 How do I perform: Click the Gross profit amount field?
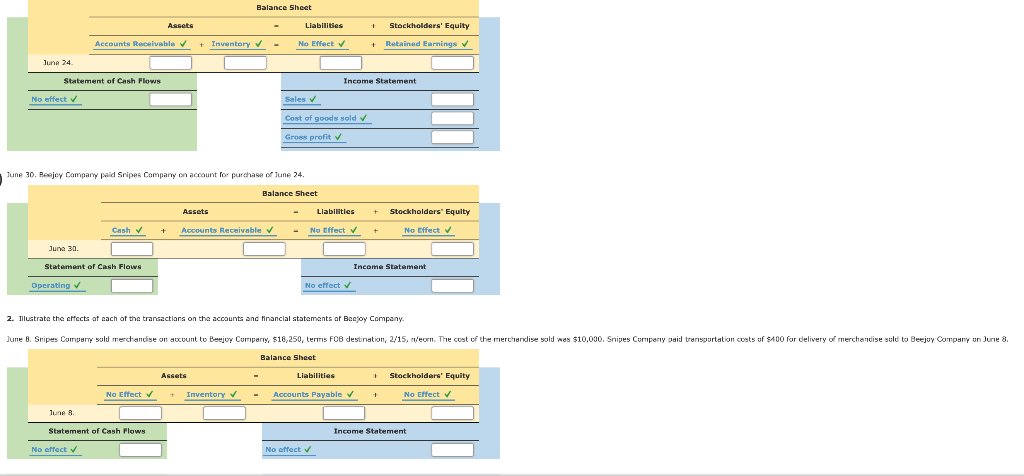(x=452, y=137)
